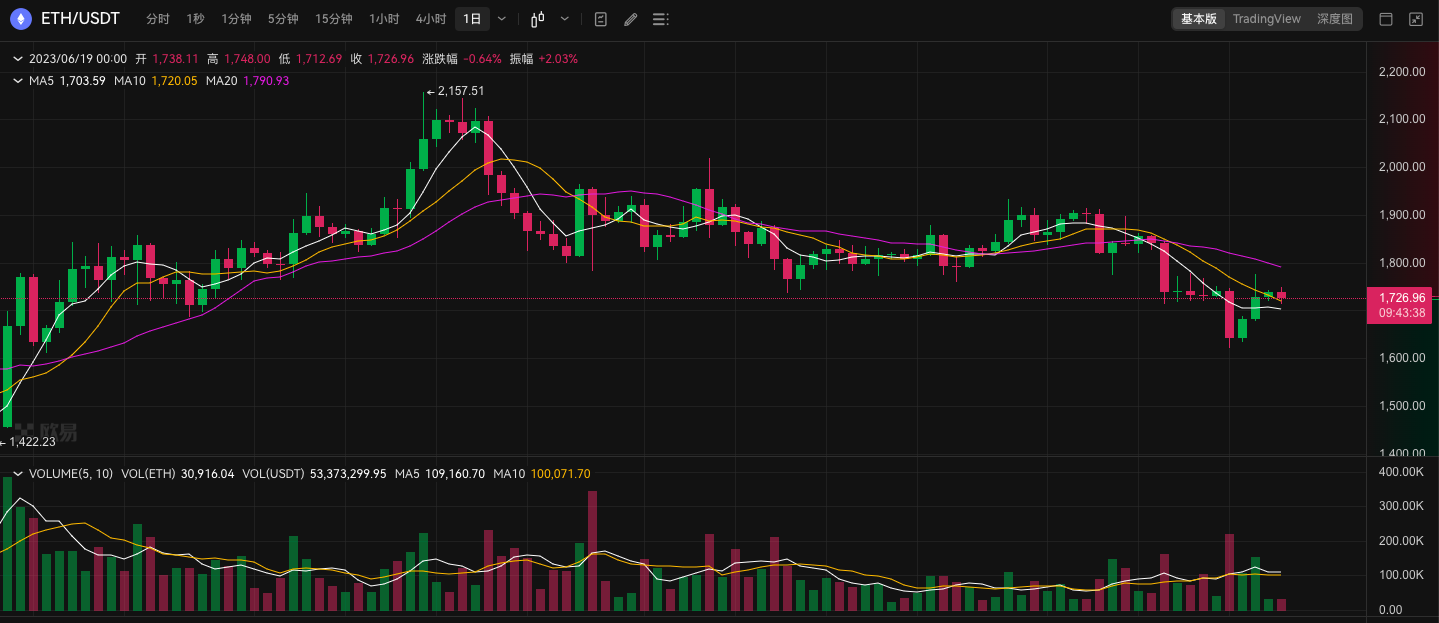Screen dimensions: 1439x623
Task: Switch to the 1小时 timeframe
Action: (384, 19)
